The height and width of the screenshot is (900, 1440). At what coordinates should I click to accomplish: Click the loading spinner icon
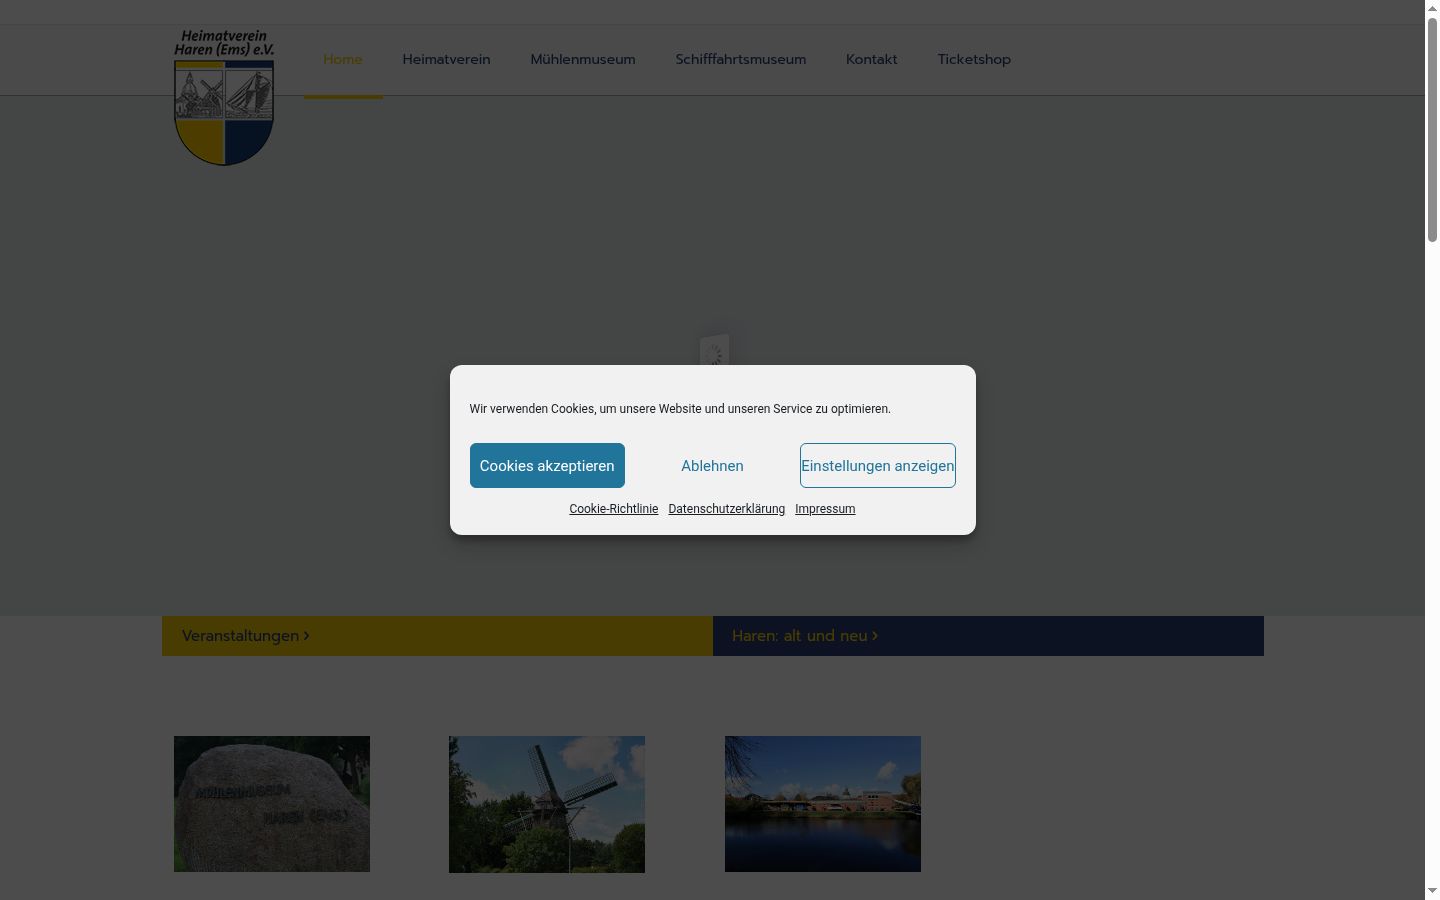[x=714, y=352]
